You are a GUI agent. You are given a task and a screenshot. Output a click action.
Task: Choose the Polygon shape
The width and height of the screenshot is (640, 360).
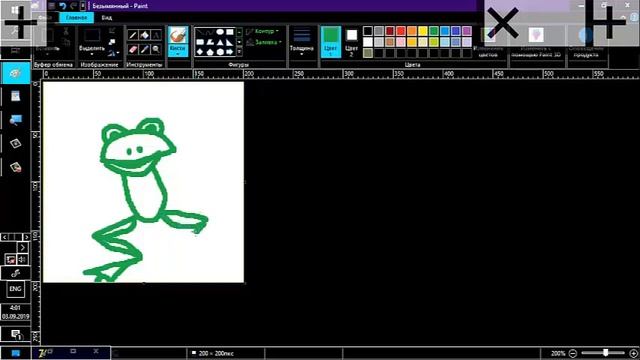point(210,42)
